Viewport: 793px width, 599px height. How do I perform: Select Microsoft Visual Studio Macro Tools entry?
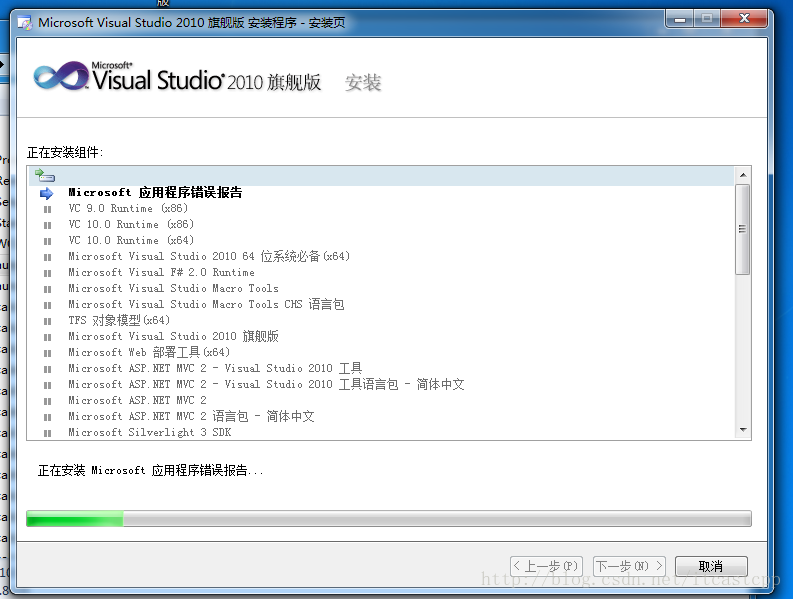click(x=173, y=288)
